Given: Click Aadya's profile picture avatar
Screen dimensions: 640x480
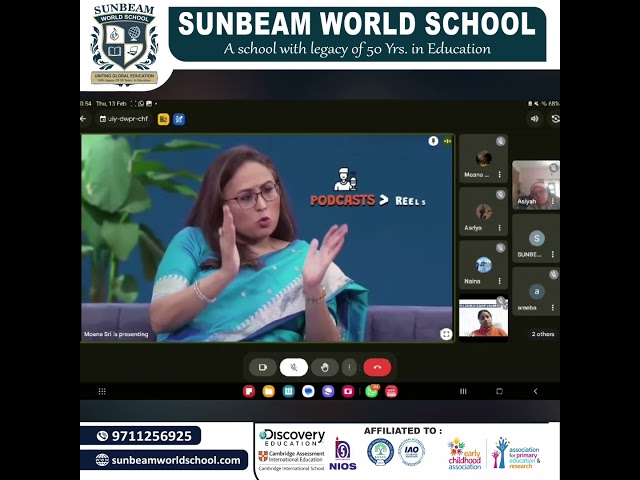Looking at the screenshot, I should tap(483, 212).
